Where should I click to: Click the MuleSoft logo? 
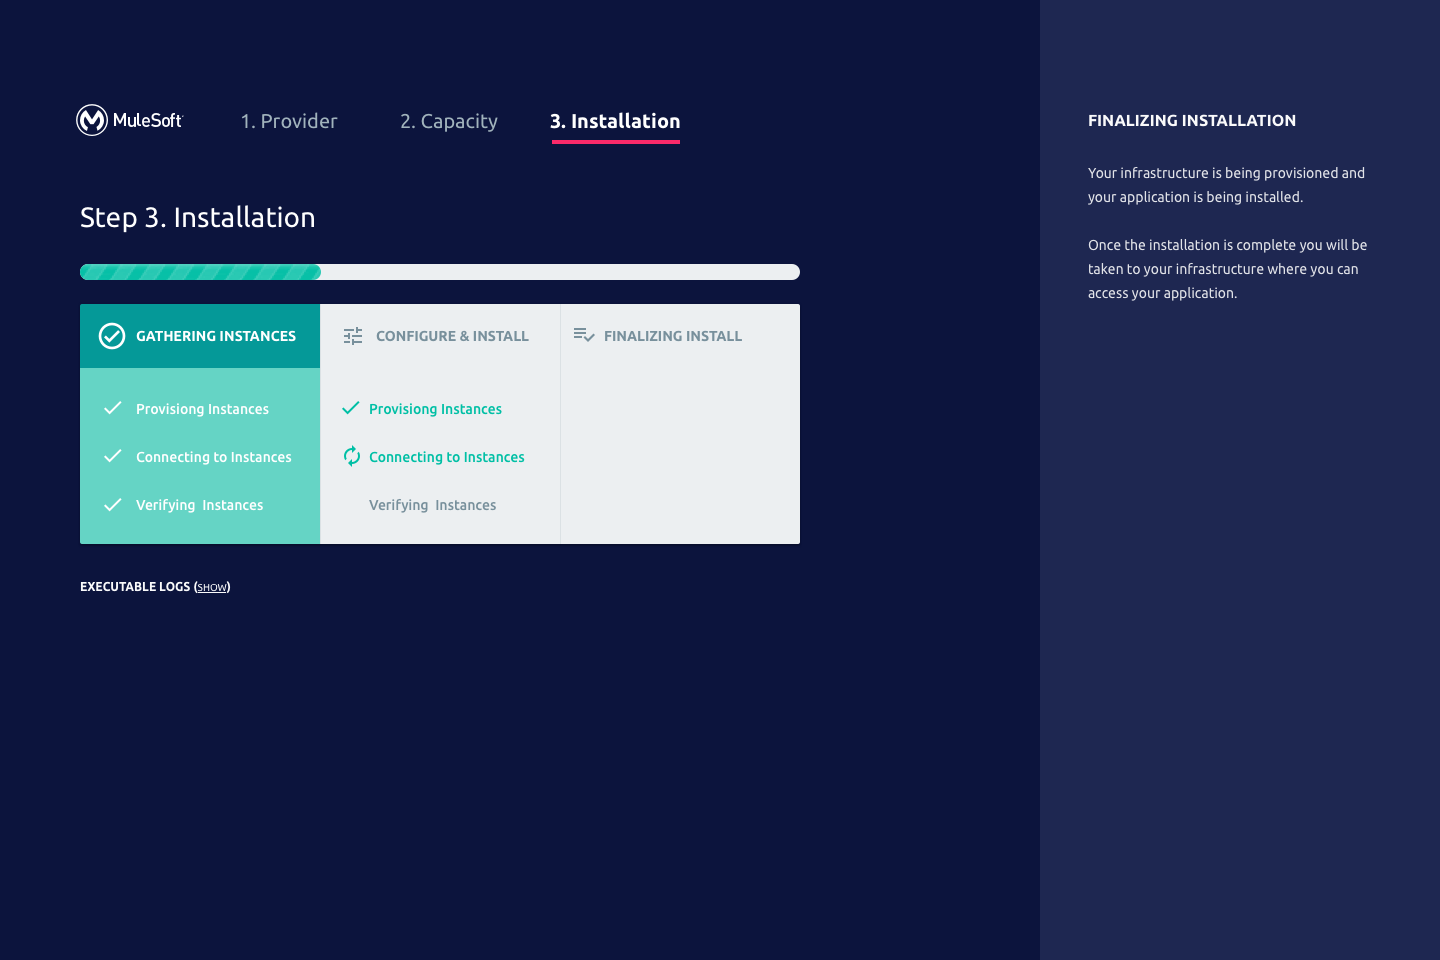pos(130,120)
